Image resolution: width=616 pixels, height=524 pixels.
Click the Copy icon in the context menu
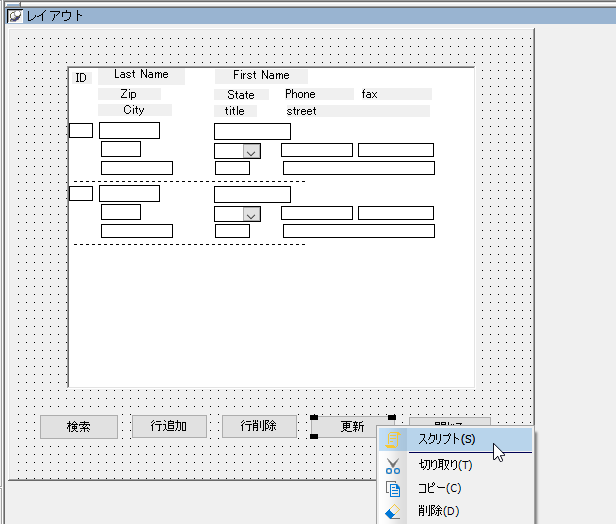pos(393,489)
